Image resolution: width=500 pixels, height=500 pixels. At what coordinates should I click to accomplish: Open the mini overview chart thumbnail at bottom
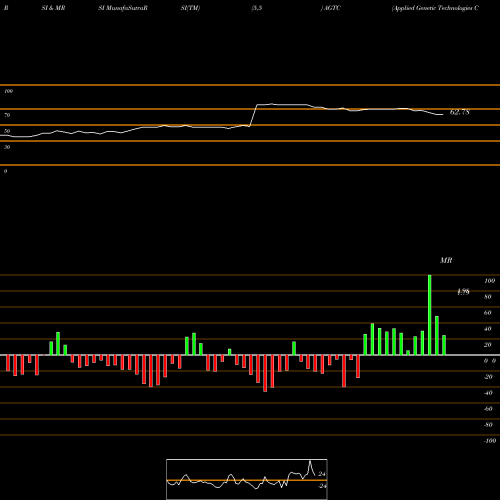[x=247, y=479]
